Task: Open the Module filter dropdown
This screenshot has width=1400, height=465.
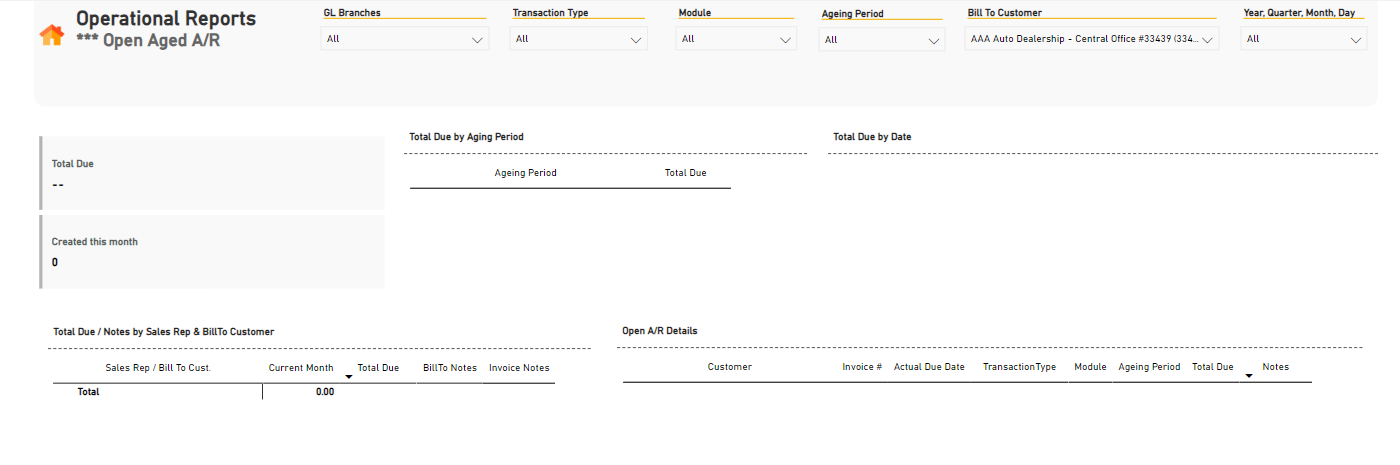Action: (x=737, y=39)
